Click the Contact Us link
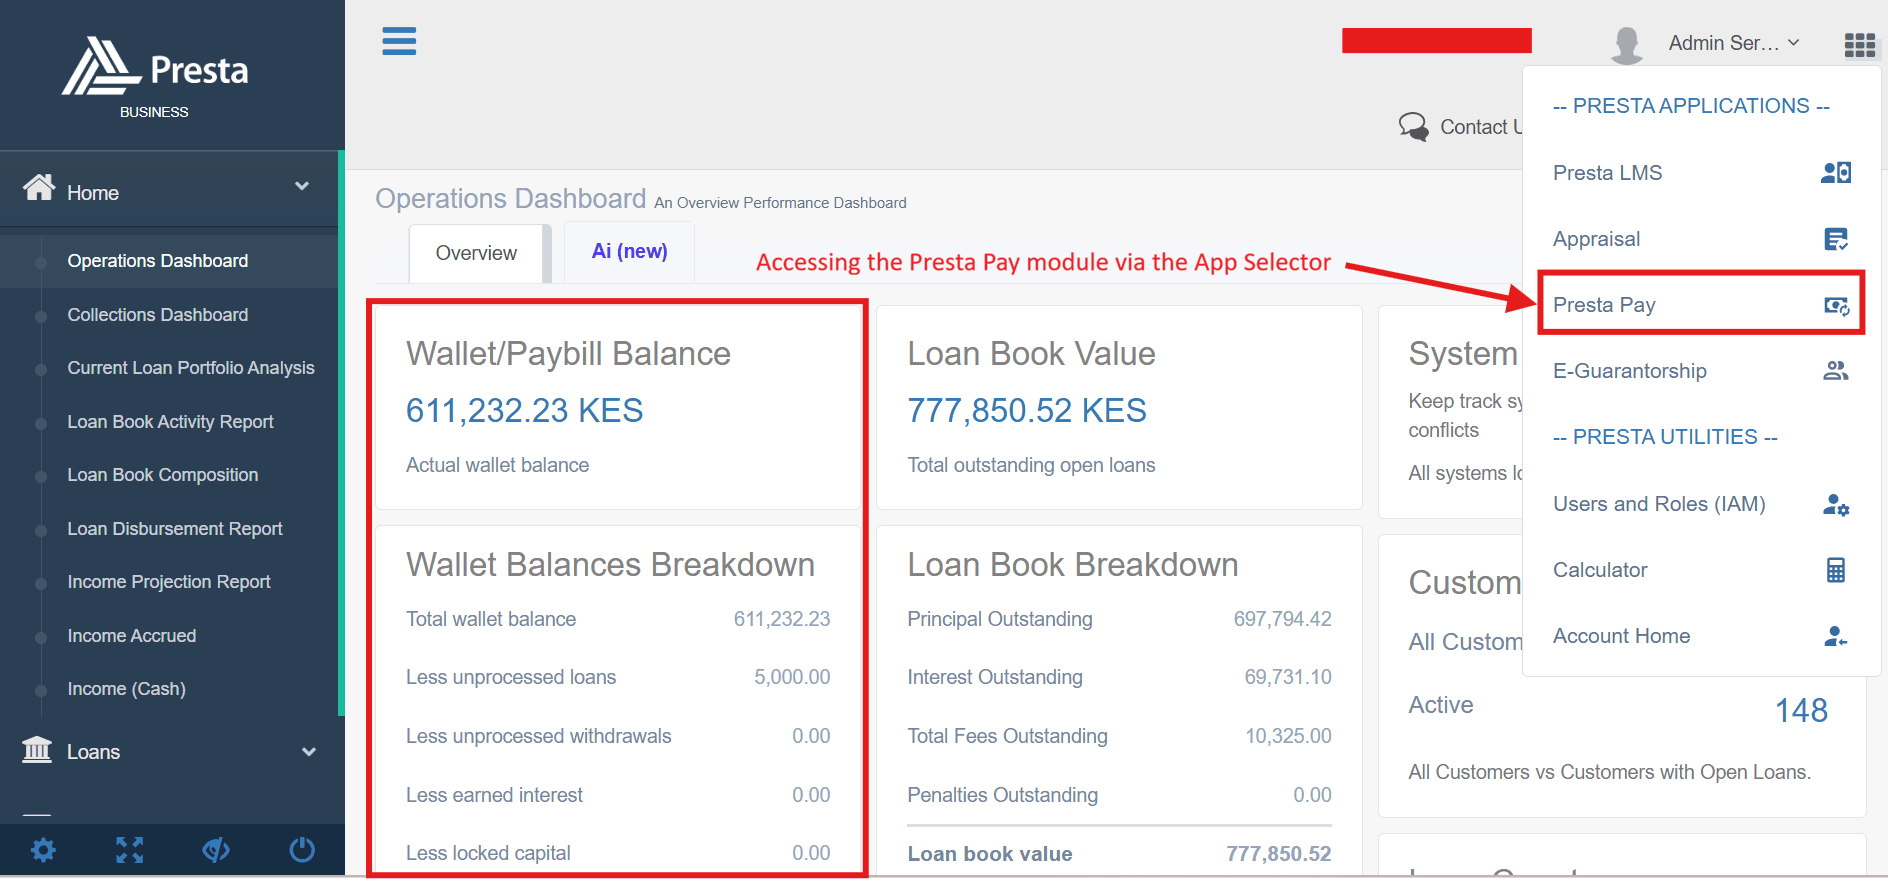The height and width of the screenshot is (879, 1888). [x=1480, y=127]
